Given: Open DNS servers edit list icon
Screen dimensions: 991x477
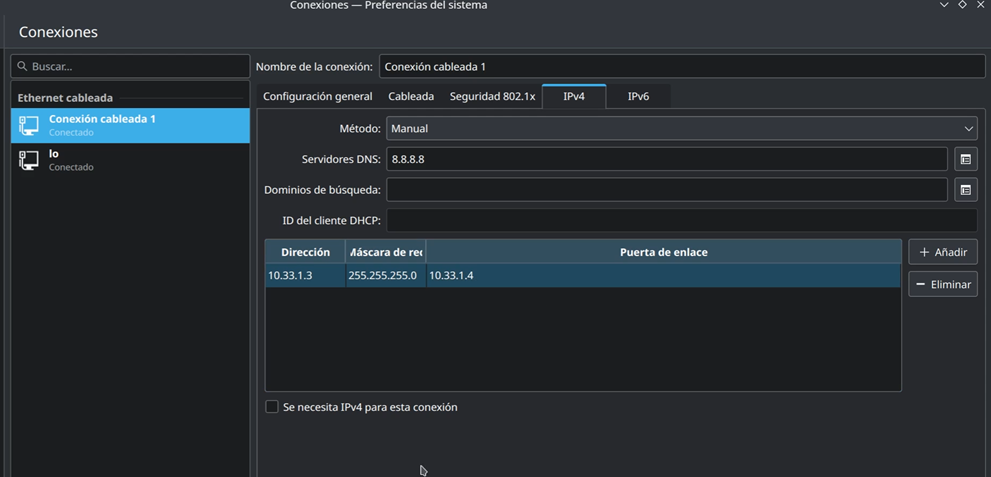Looking at the screenshot, I should (x=965, y=159).
